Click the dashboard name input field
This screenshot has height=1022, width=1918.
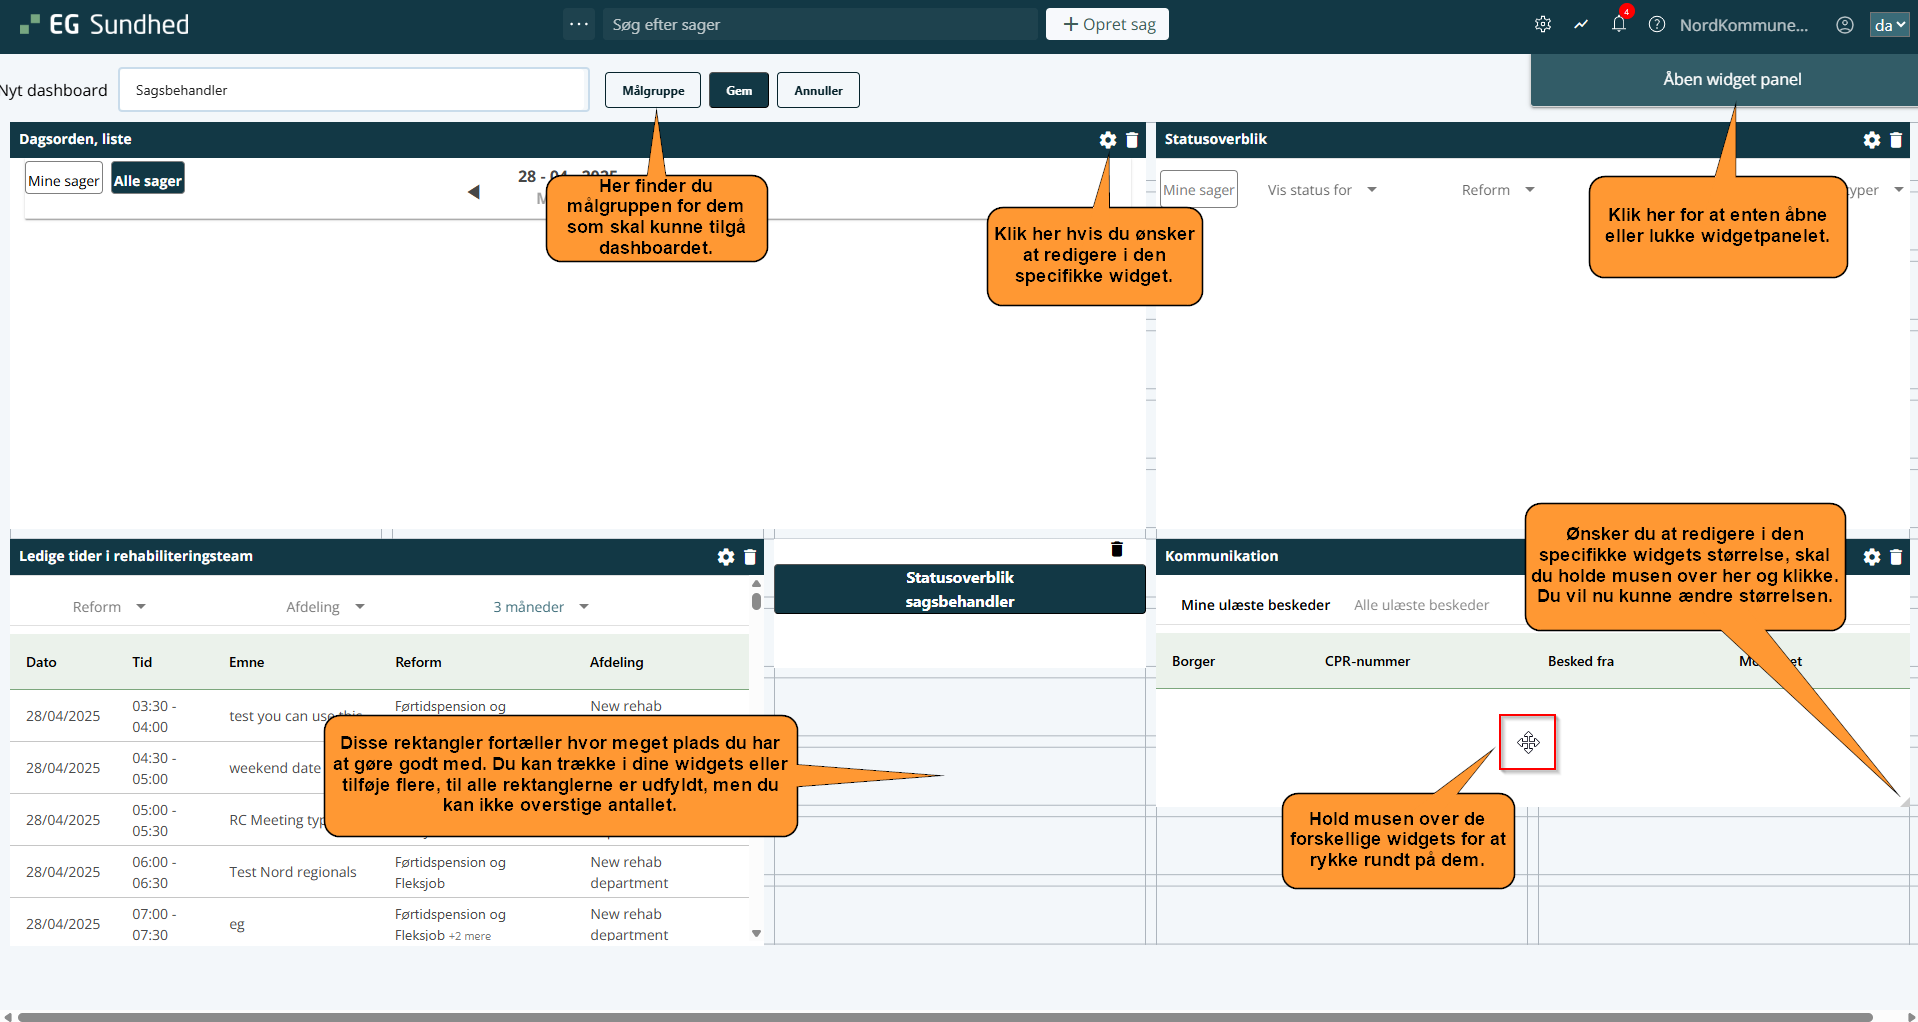[353, 90]
